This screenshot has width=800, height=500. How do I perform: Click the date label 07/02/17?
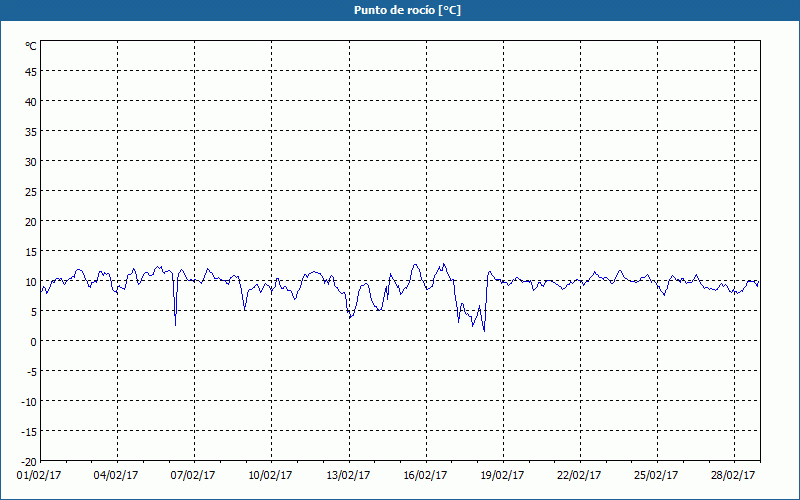pos(193,476)
